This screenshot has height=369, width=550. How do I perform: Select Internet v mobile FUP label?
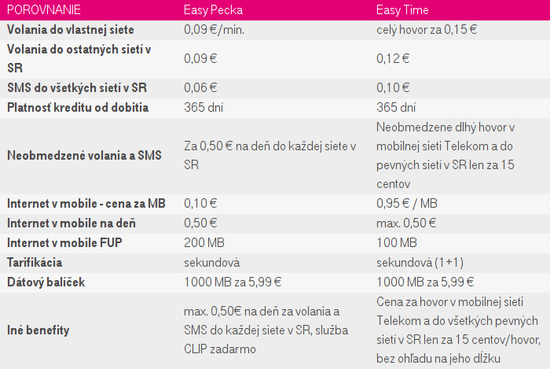tap(65, 243)
